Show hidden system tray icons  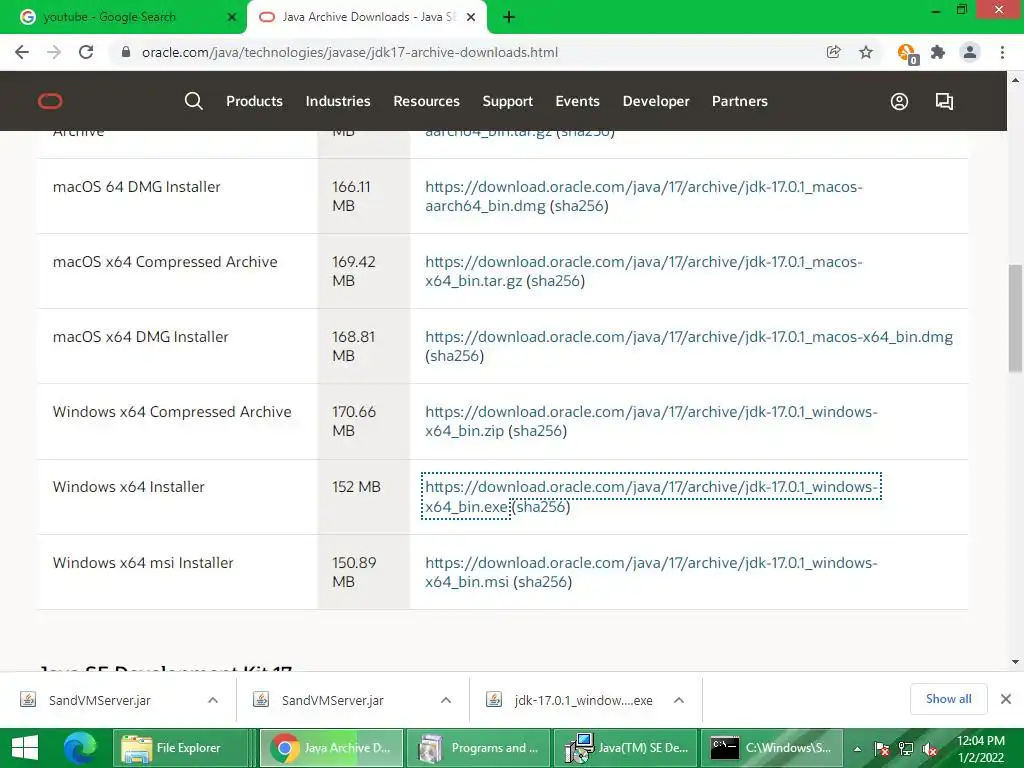tap(857, 749)
